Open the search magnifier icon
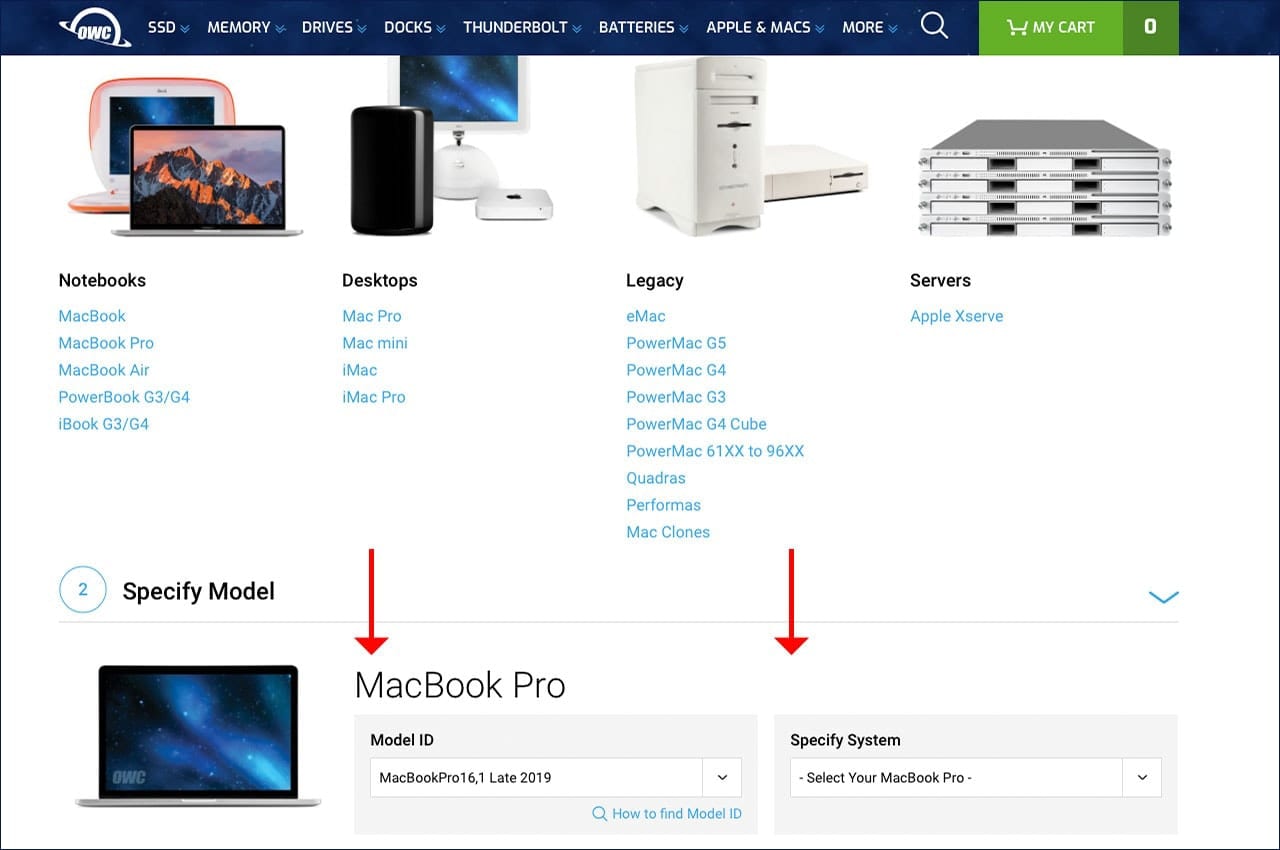 tap(934, 26)
